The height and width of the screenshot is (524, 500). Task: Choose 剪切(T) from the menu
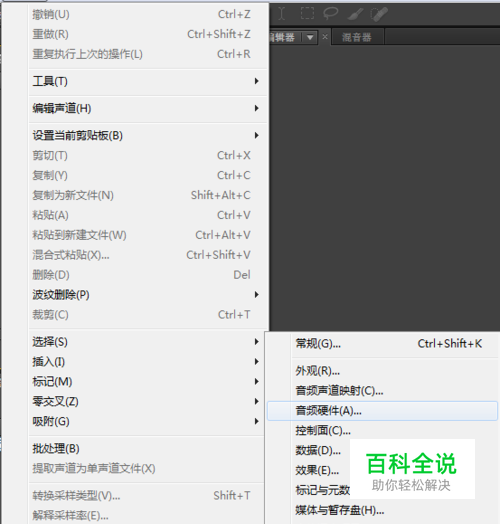[x=148, y=155]
